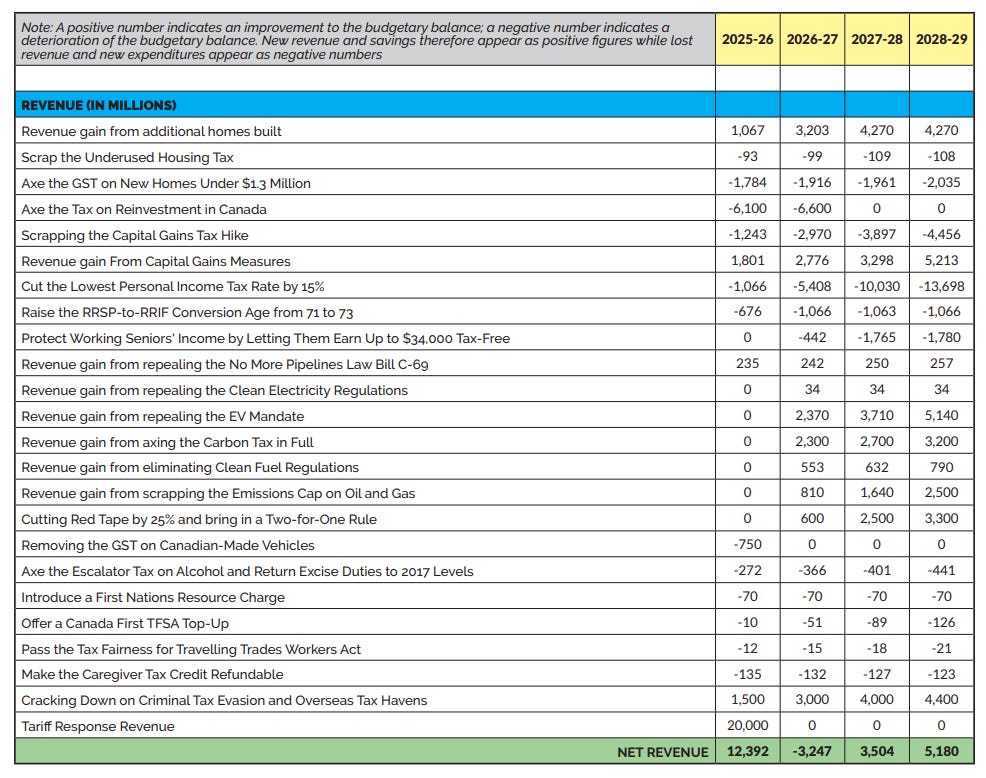Select the -676 RRSP-to-RRIF value
Screen dimensions: 986x778
[747, 311]
